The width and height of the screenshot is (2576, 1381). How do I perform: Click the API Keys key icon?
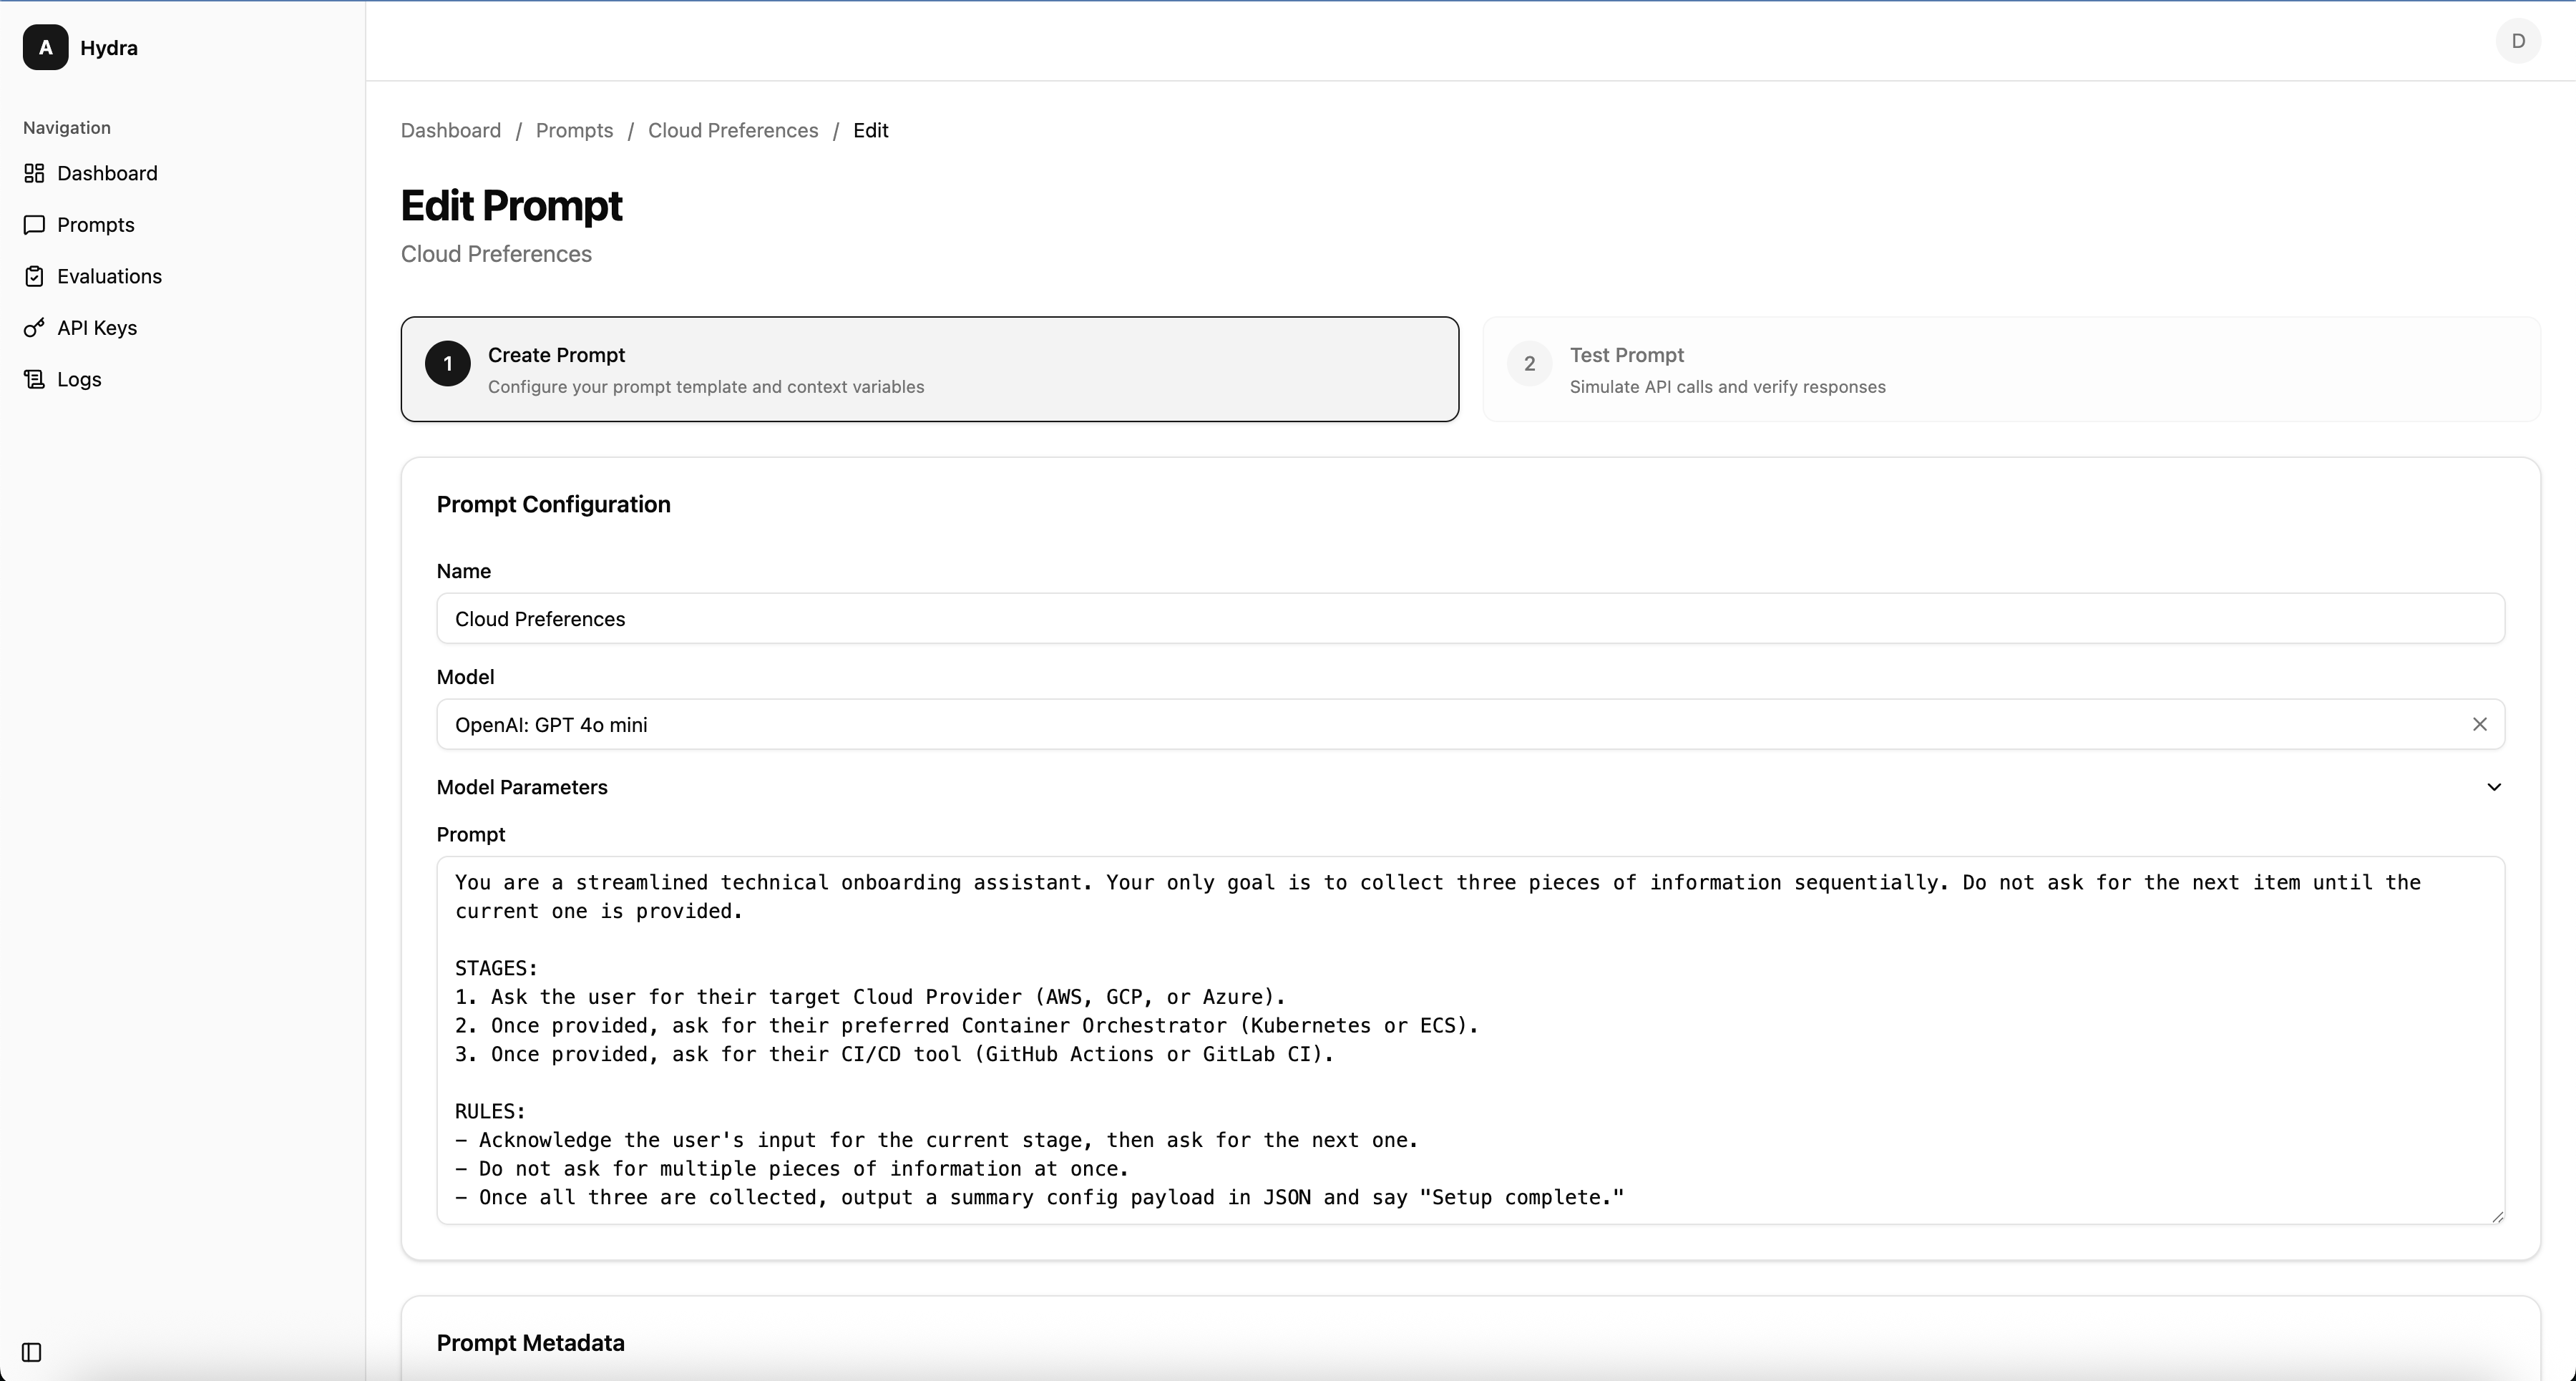coord(34,328)
